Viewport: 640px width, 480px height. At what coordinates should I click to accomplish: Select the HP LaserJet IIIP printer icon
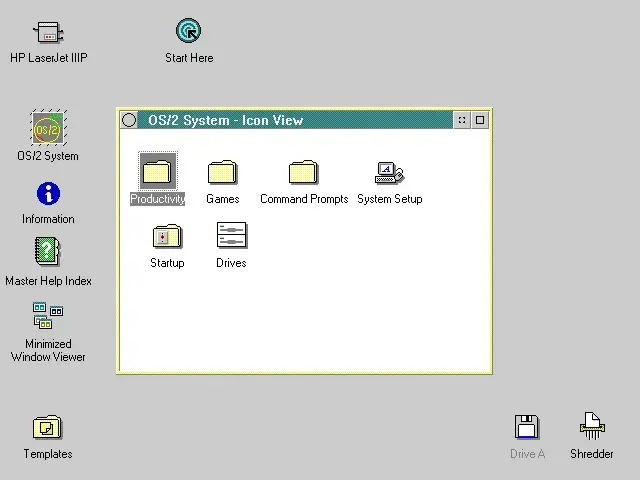click(49, 32)
